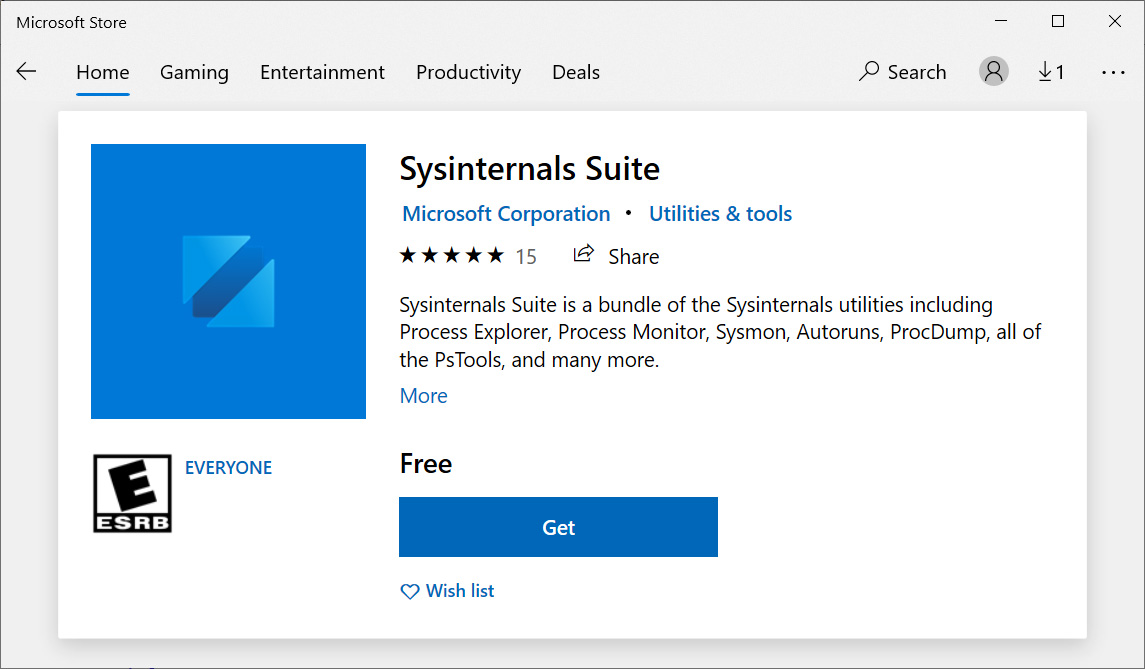Switch to the Home tab

point(103,72)
